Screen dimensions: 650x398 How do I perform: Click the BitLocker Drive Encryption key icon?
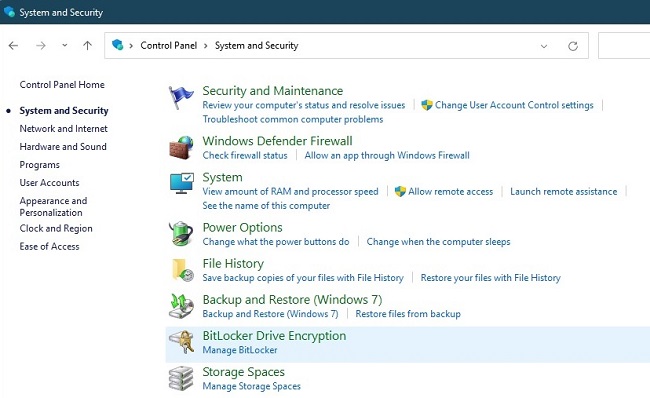(182, 342)
